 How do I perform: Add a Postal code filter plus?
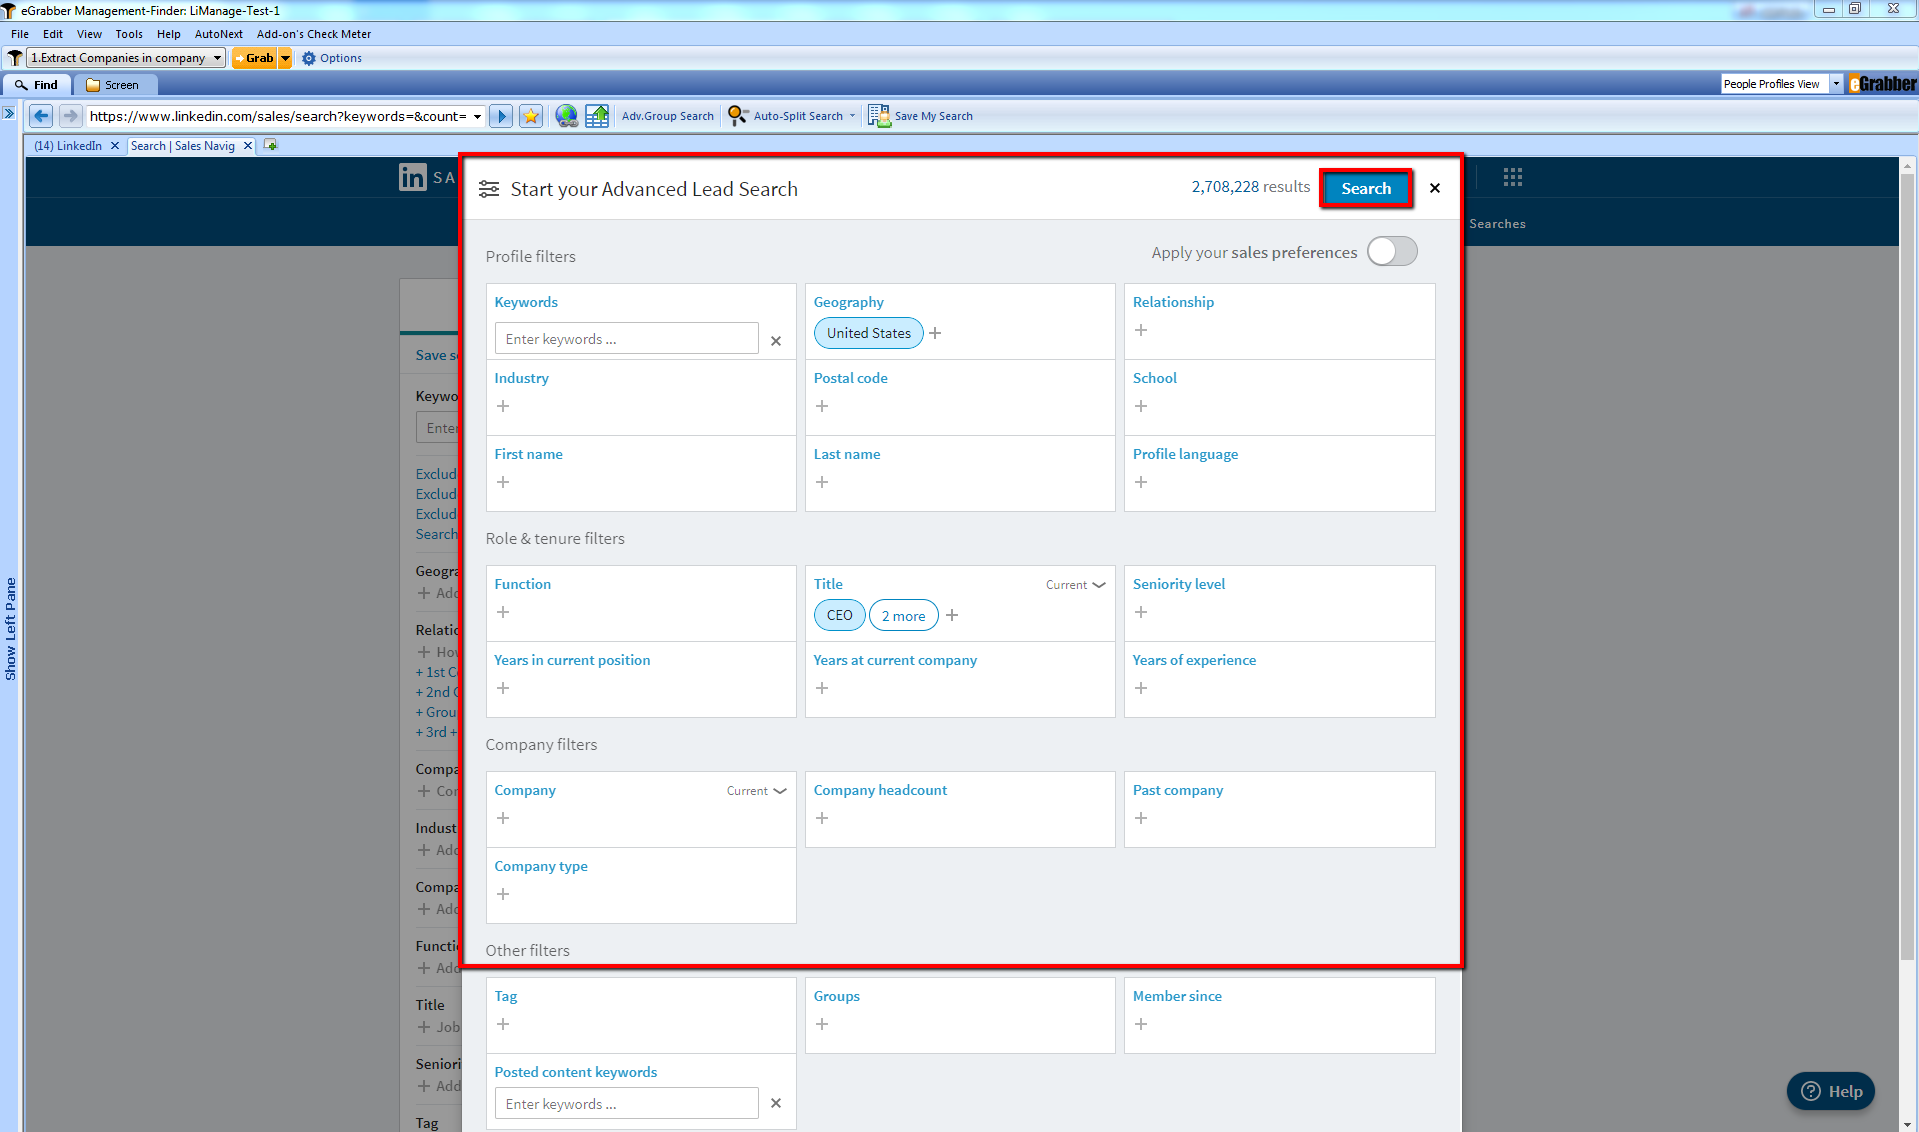(822, 406)
